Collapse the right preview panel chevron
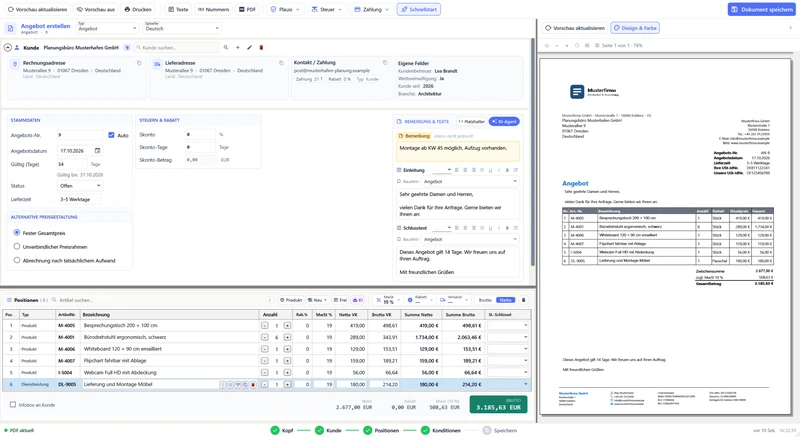 coord(790,28)
